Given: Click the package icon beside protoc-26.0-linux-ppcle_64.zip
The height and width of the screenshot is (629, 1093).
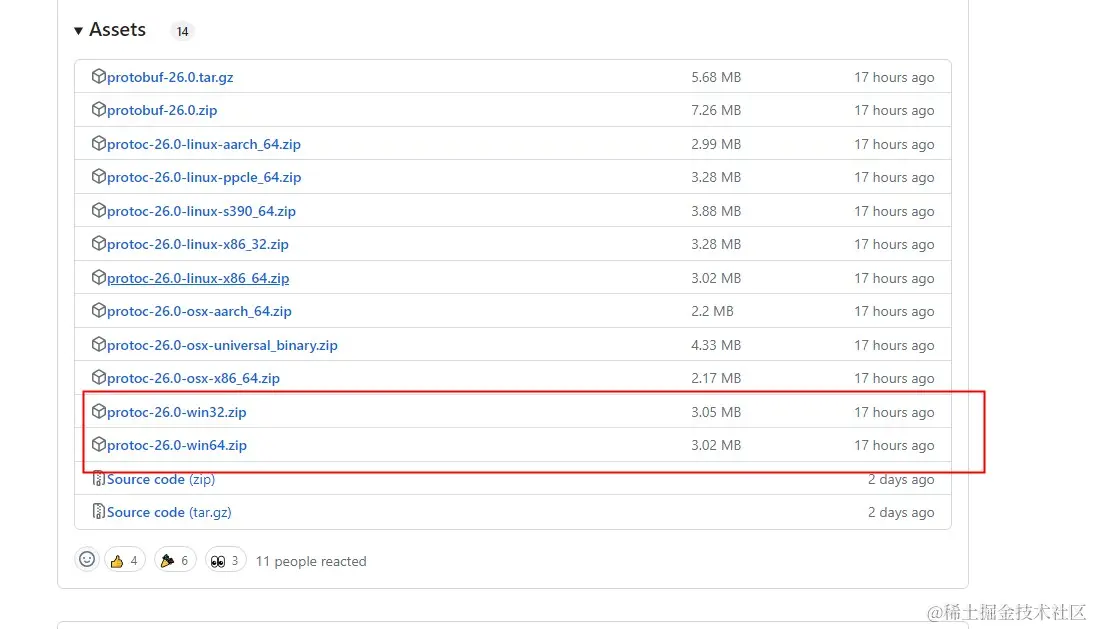Looking at the screenshot, I should pyautogui.click(x=99, y=176).
